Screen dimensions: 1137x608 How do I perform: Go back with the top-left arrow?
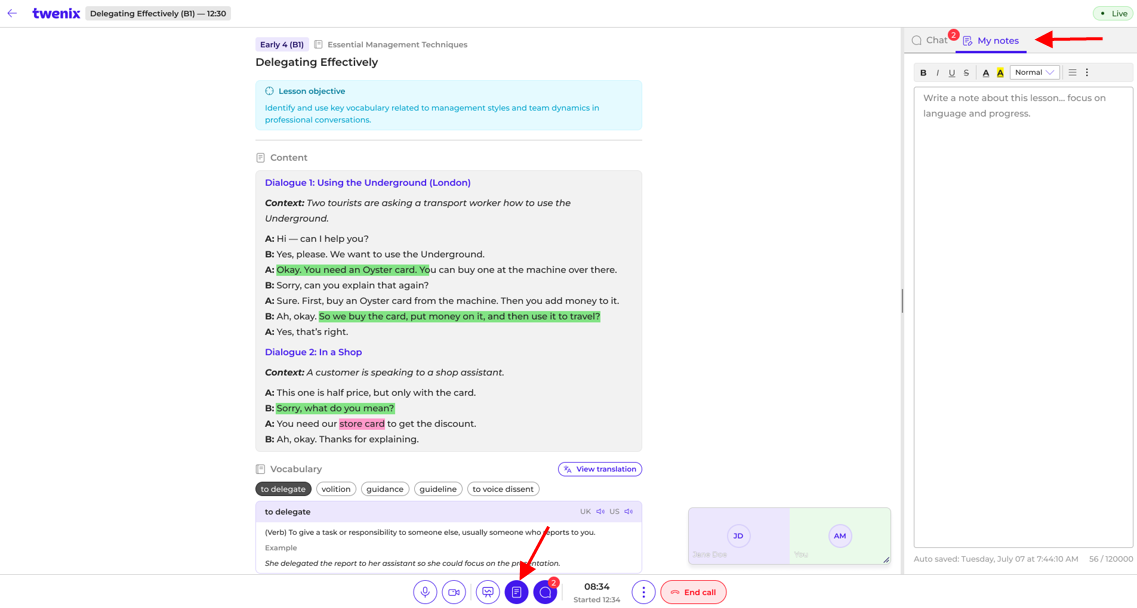click(12, 13)
